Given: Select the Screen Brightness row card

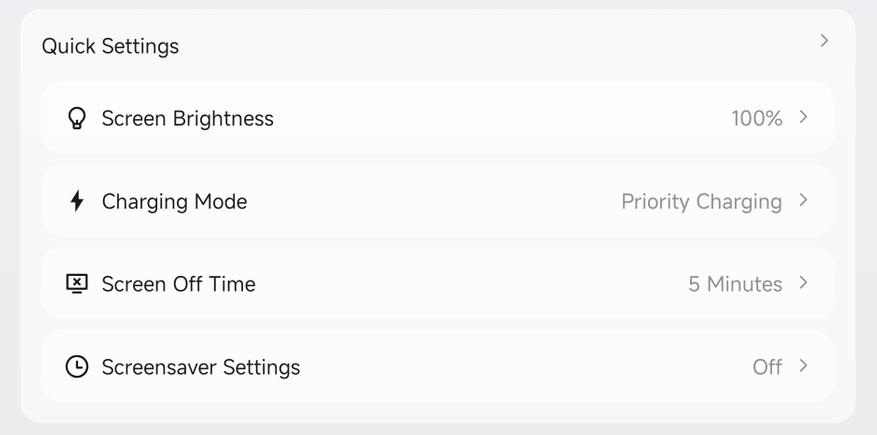Looking at the screenshot, I should 438,118.
